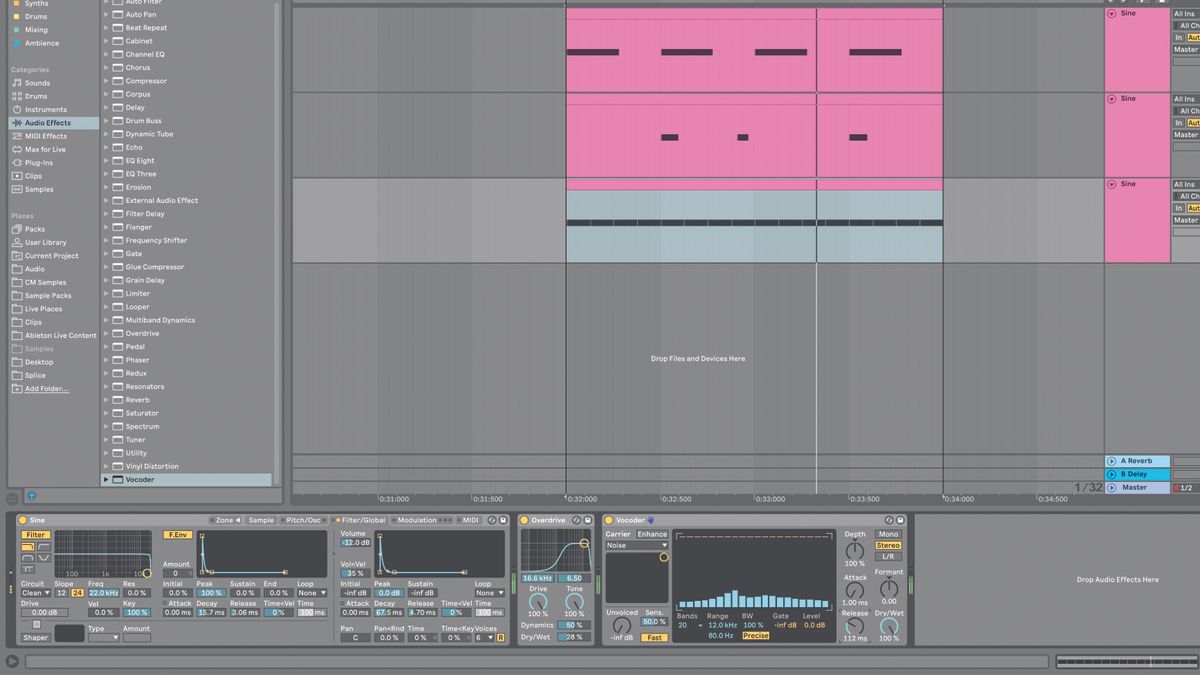Open the Noise carrier dropdown in the Vocoder

[x=636, y=546]
